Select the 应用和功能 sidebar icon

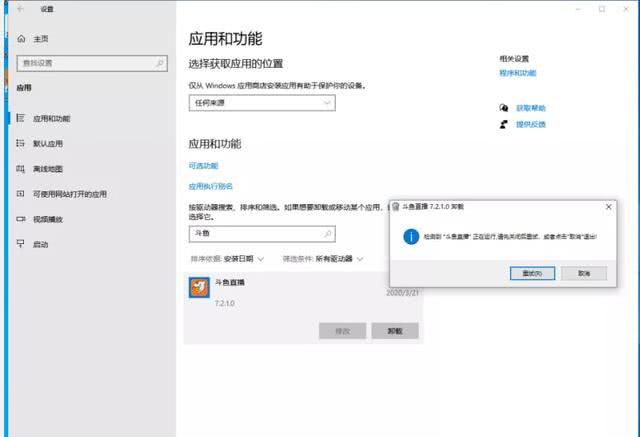(20, 118)
